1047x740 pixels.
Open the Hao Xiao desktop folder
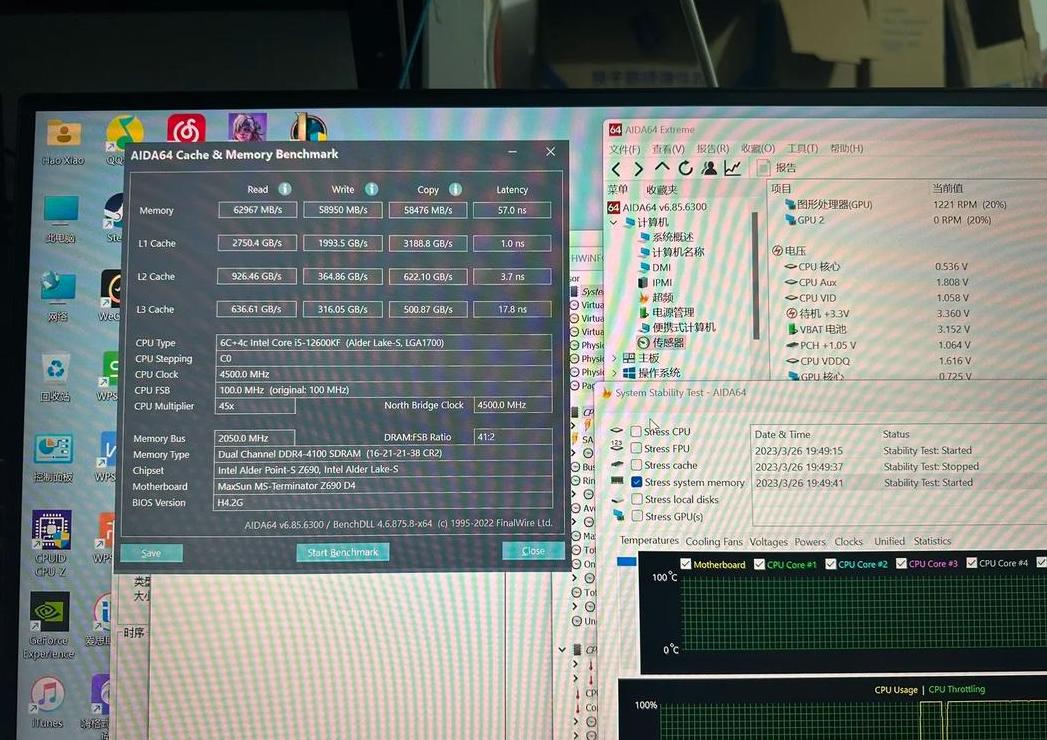tap(63, 143)
